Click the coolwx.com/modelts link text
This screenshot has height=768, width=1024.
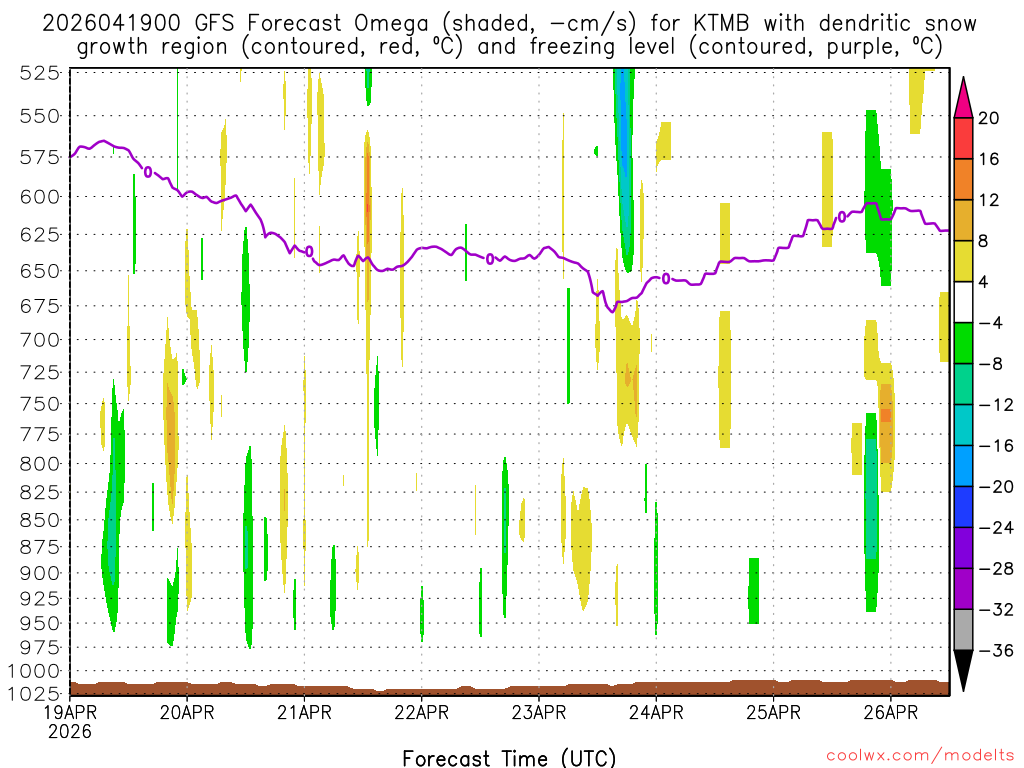coord(920,756)
